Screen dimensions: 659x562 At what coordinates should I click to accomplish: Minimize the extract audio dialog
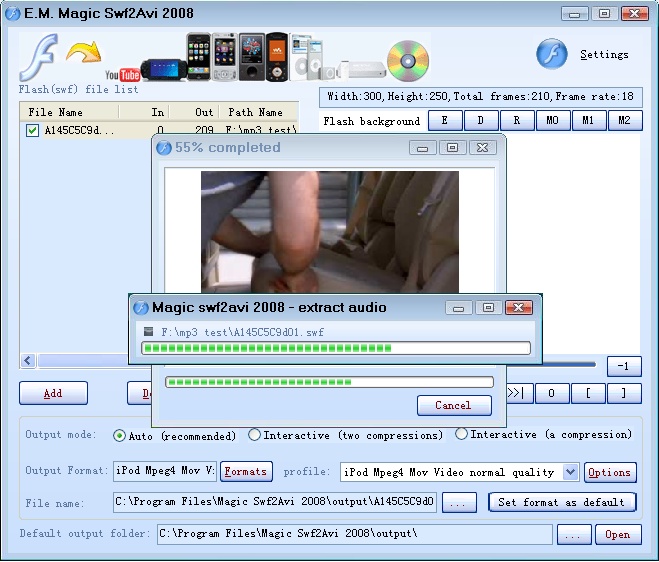(x=459, y=308)
